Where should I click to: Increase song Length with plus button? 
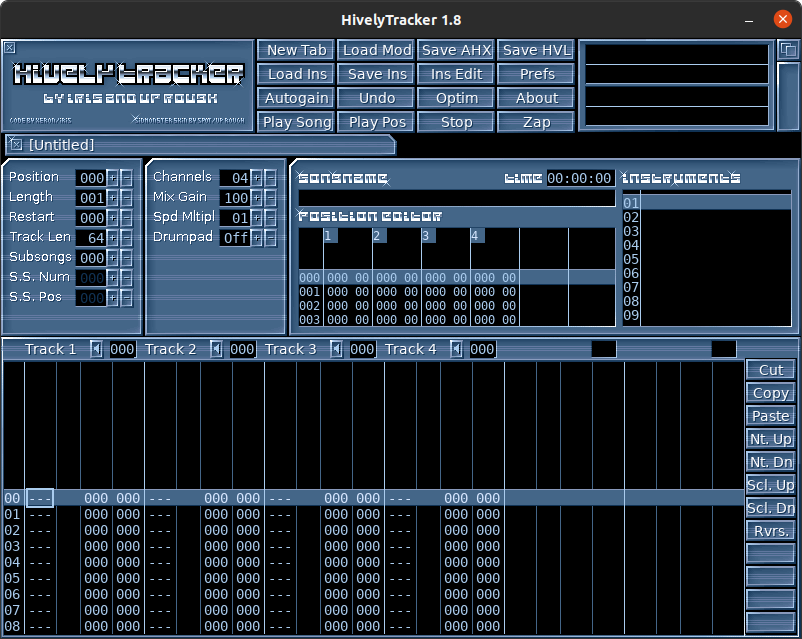coord(113,198)
